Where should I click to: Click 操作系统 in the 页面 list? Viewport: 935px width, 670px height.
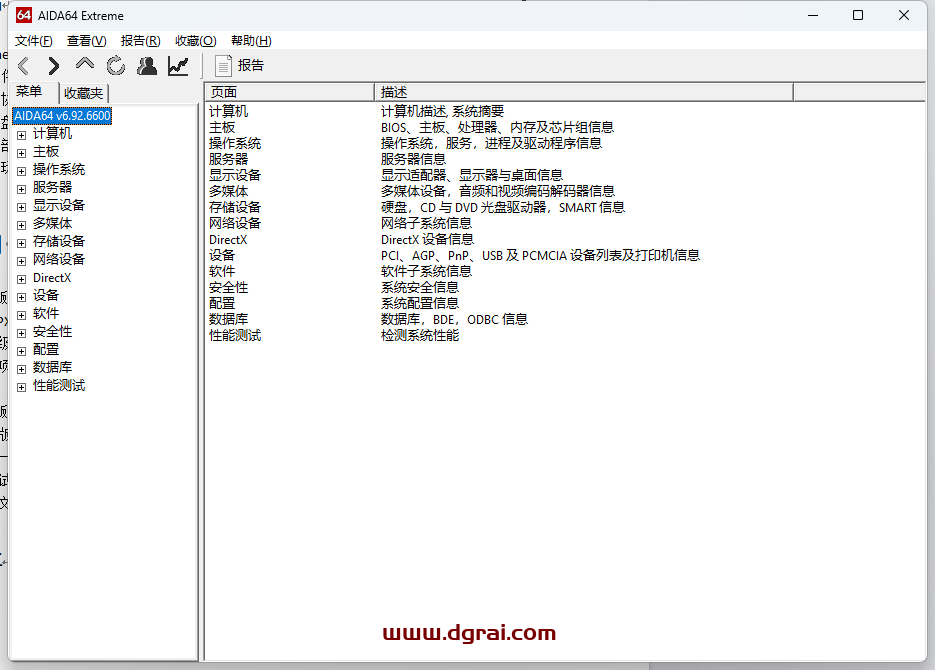pyautogui.click(x=235, y=144)
